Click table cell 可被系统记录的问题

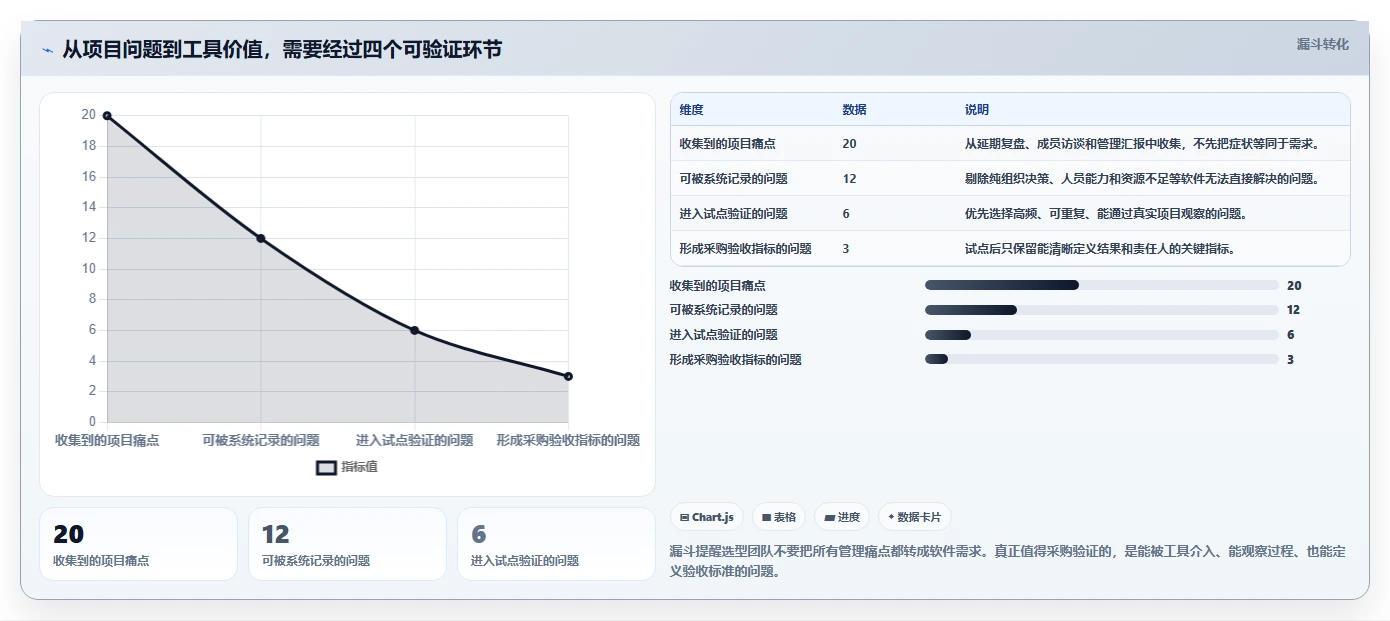pos(734,179)
